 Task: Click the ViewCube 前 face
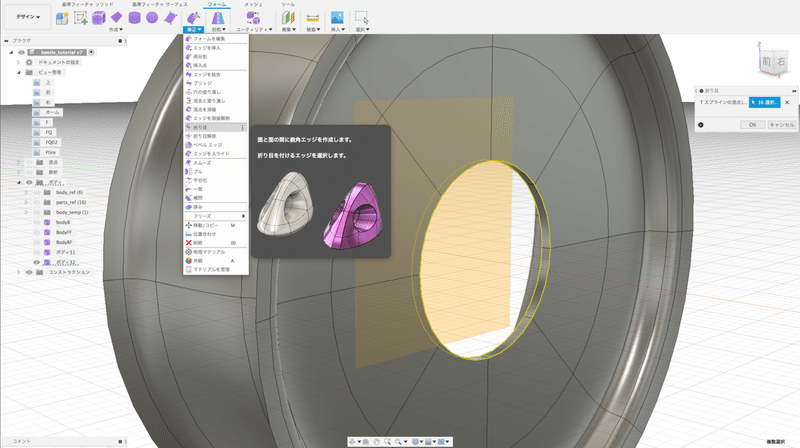point(766,61)
